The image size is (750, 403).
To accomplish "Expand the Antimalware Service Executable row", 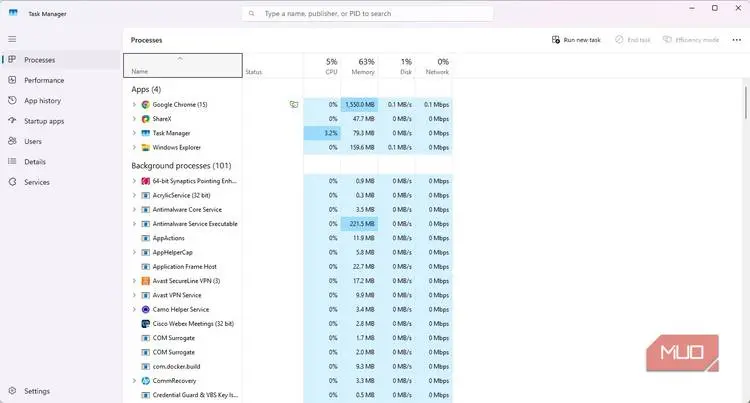I will click(x=134, y=223).
